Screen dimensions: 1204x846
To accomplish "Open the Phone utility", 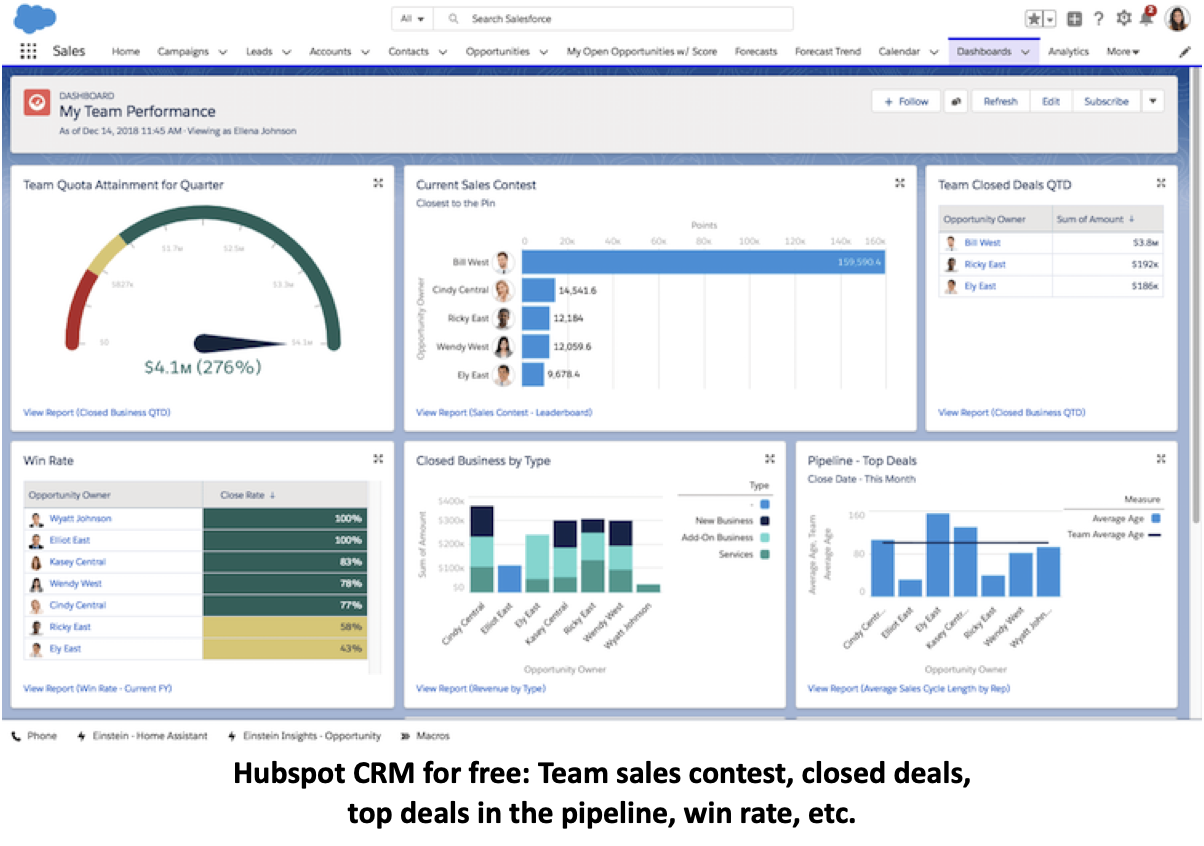I will (x=33, y=736).
